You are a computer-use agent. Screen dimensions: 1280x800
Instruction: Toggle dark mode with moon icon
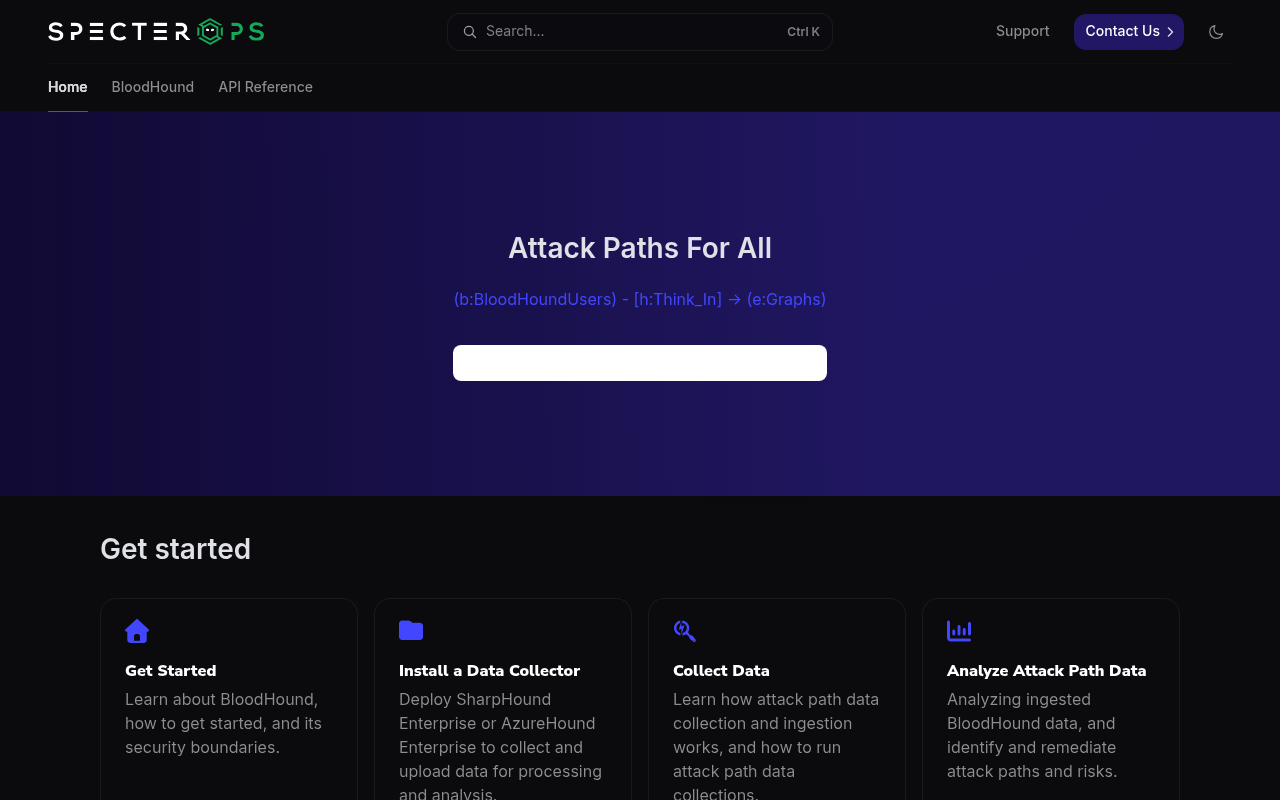(1216, 32)
